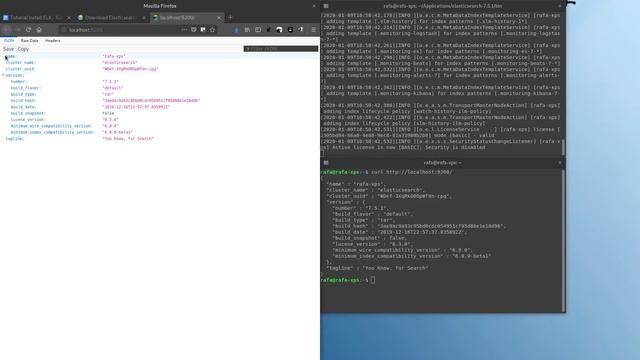The width and height of the screenshot is (640, 360).
Task: Select the minimum_wire_compatibility_version key
Action: tap(51, 126)
